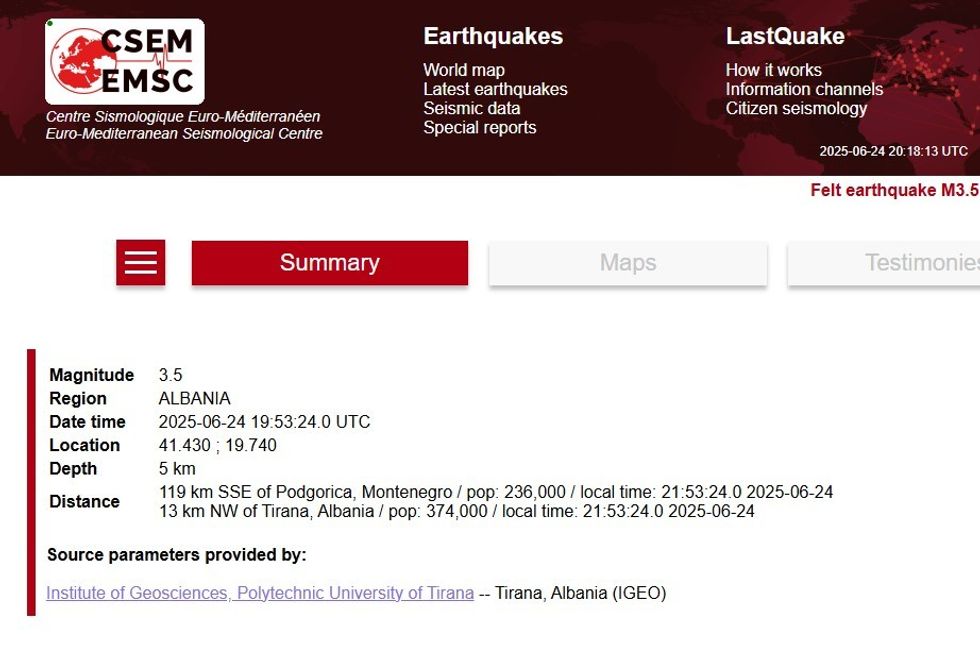980x653 pixels.
Task: Open the Maps tab
Action: (x=628, y=263)
